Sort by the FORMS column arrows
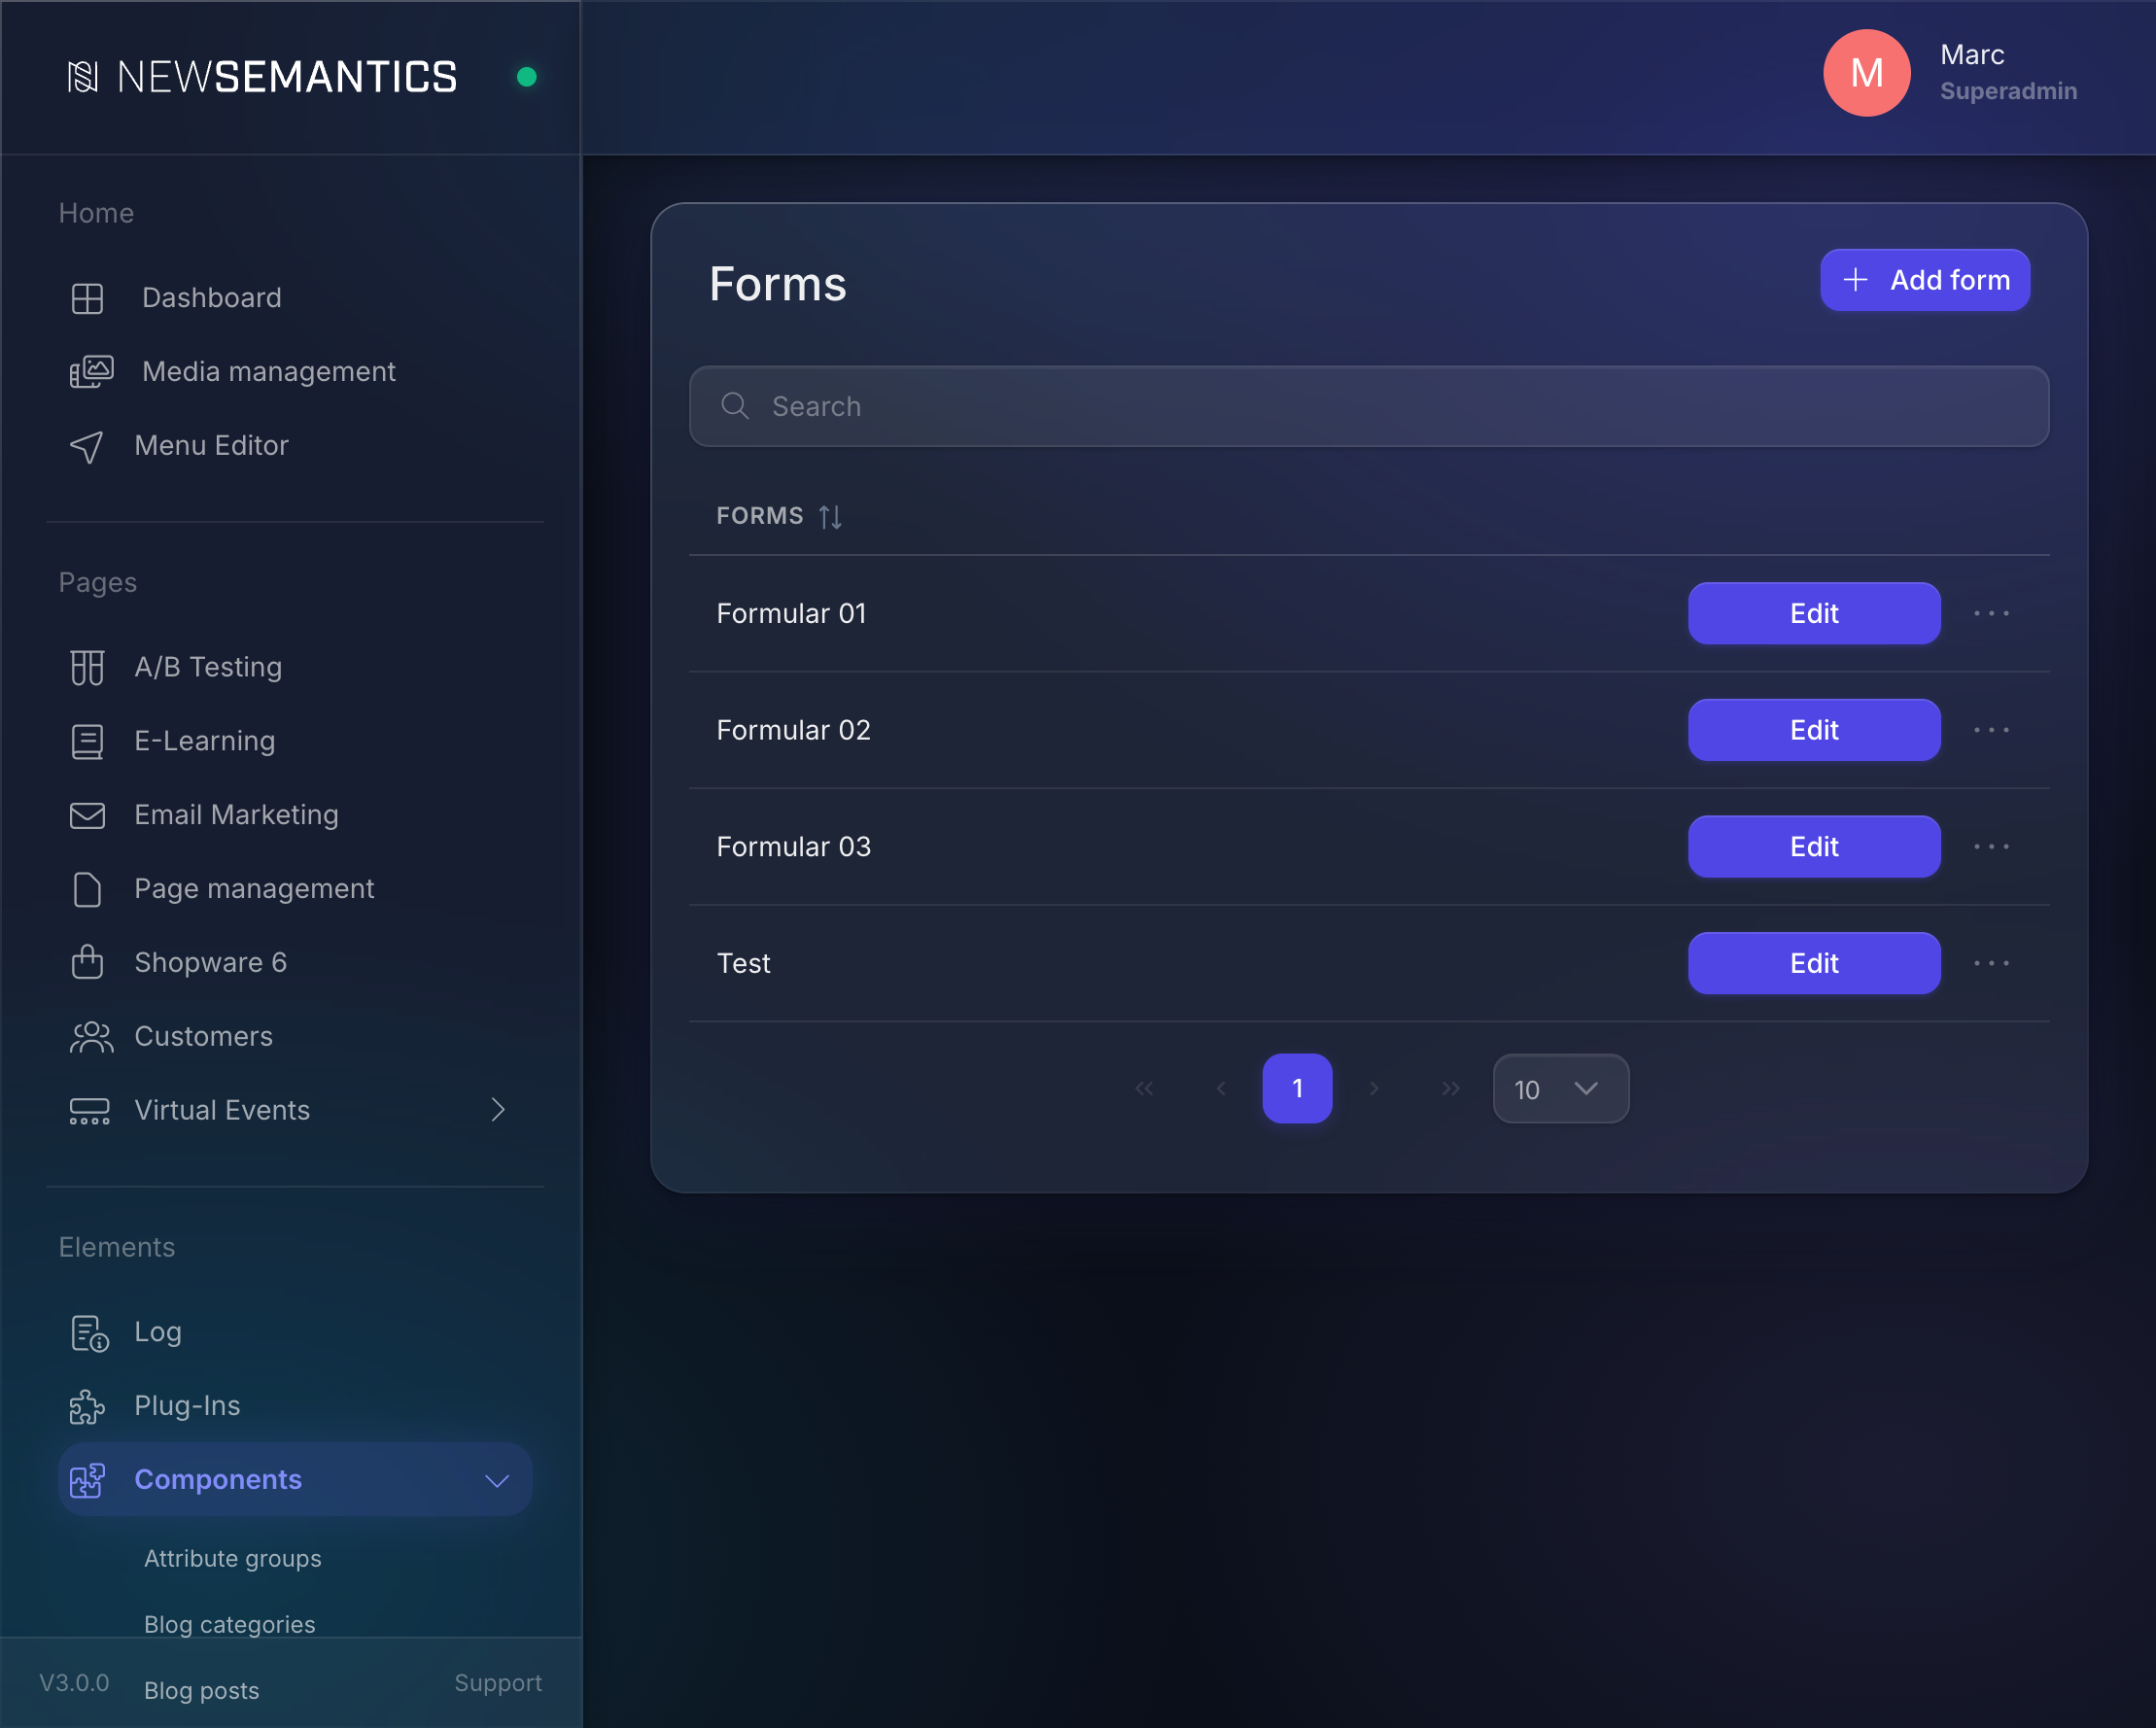The height and width of the screenshot is (1728, 2156). (830, 516)
